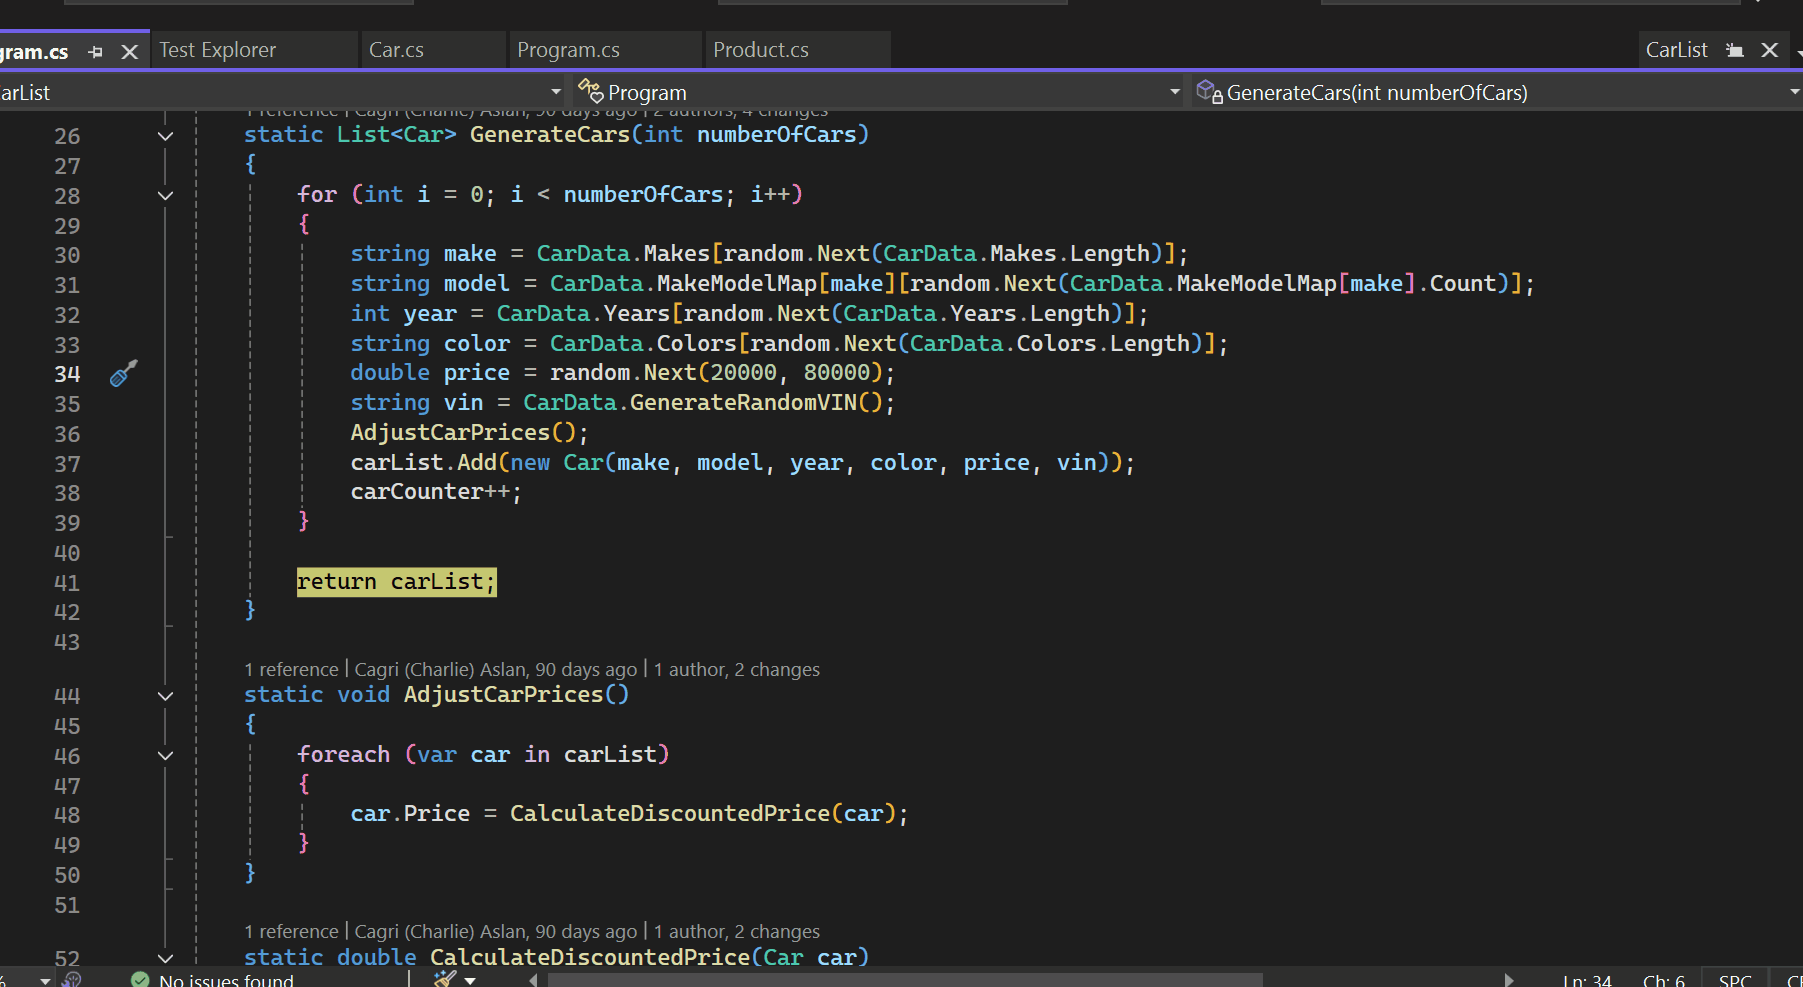The width and height of the screenshot is (1803, 987).
Task: Toggle the pin on the CarList preview tab
Action: (1735, 50)
